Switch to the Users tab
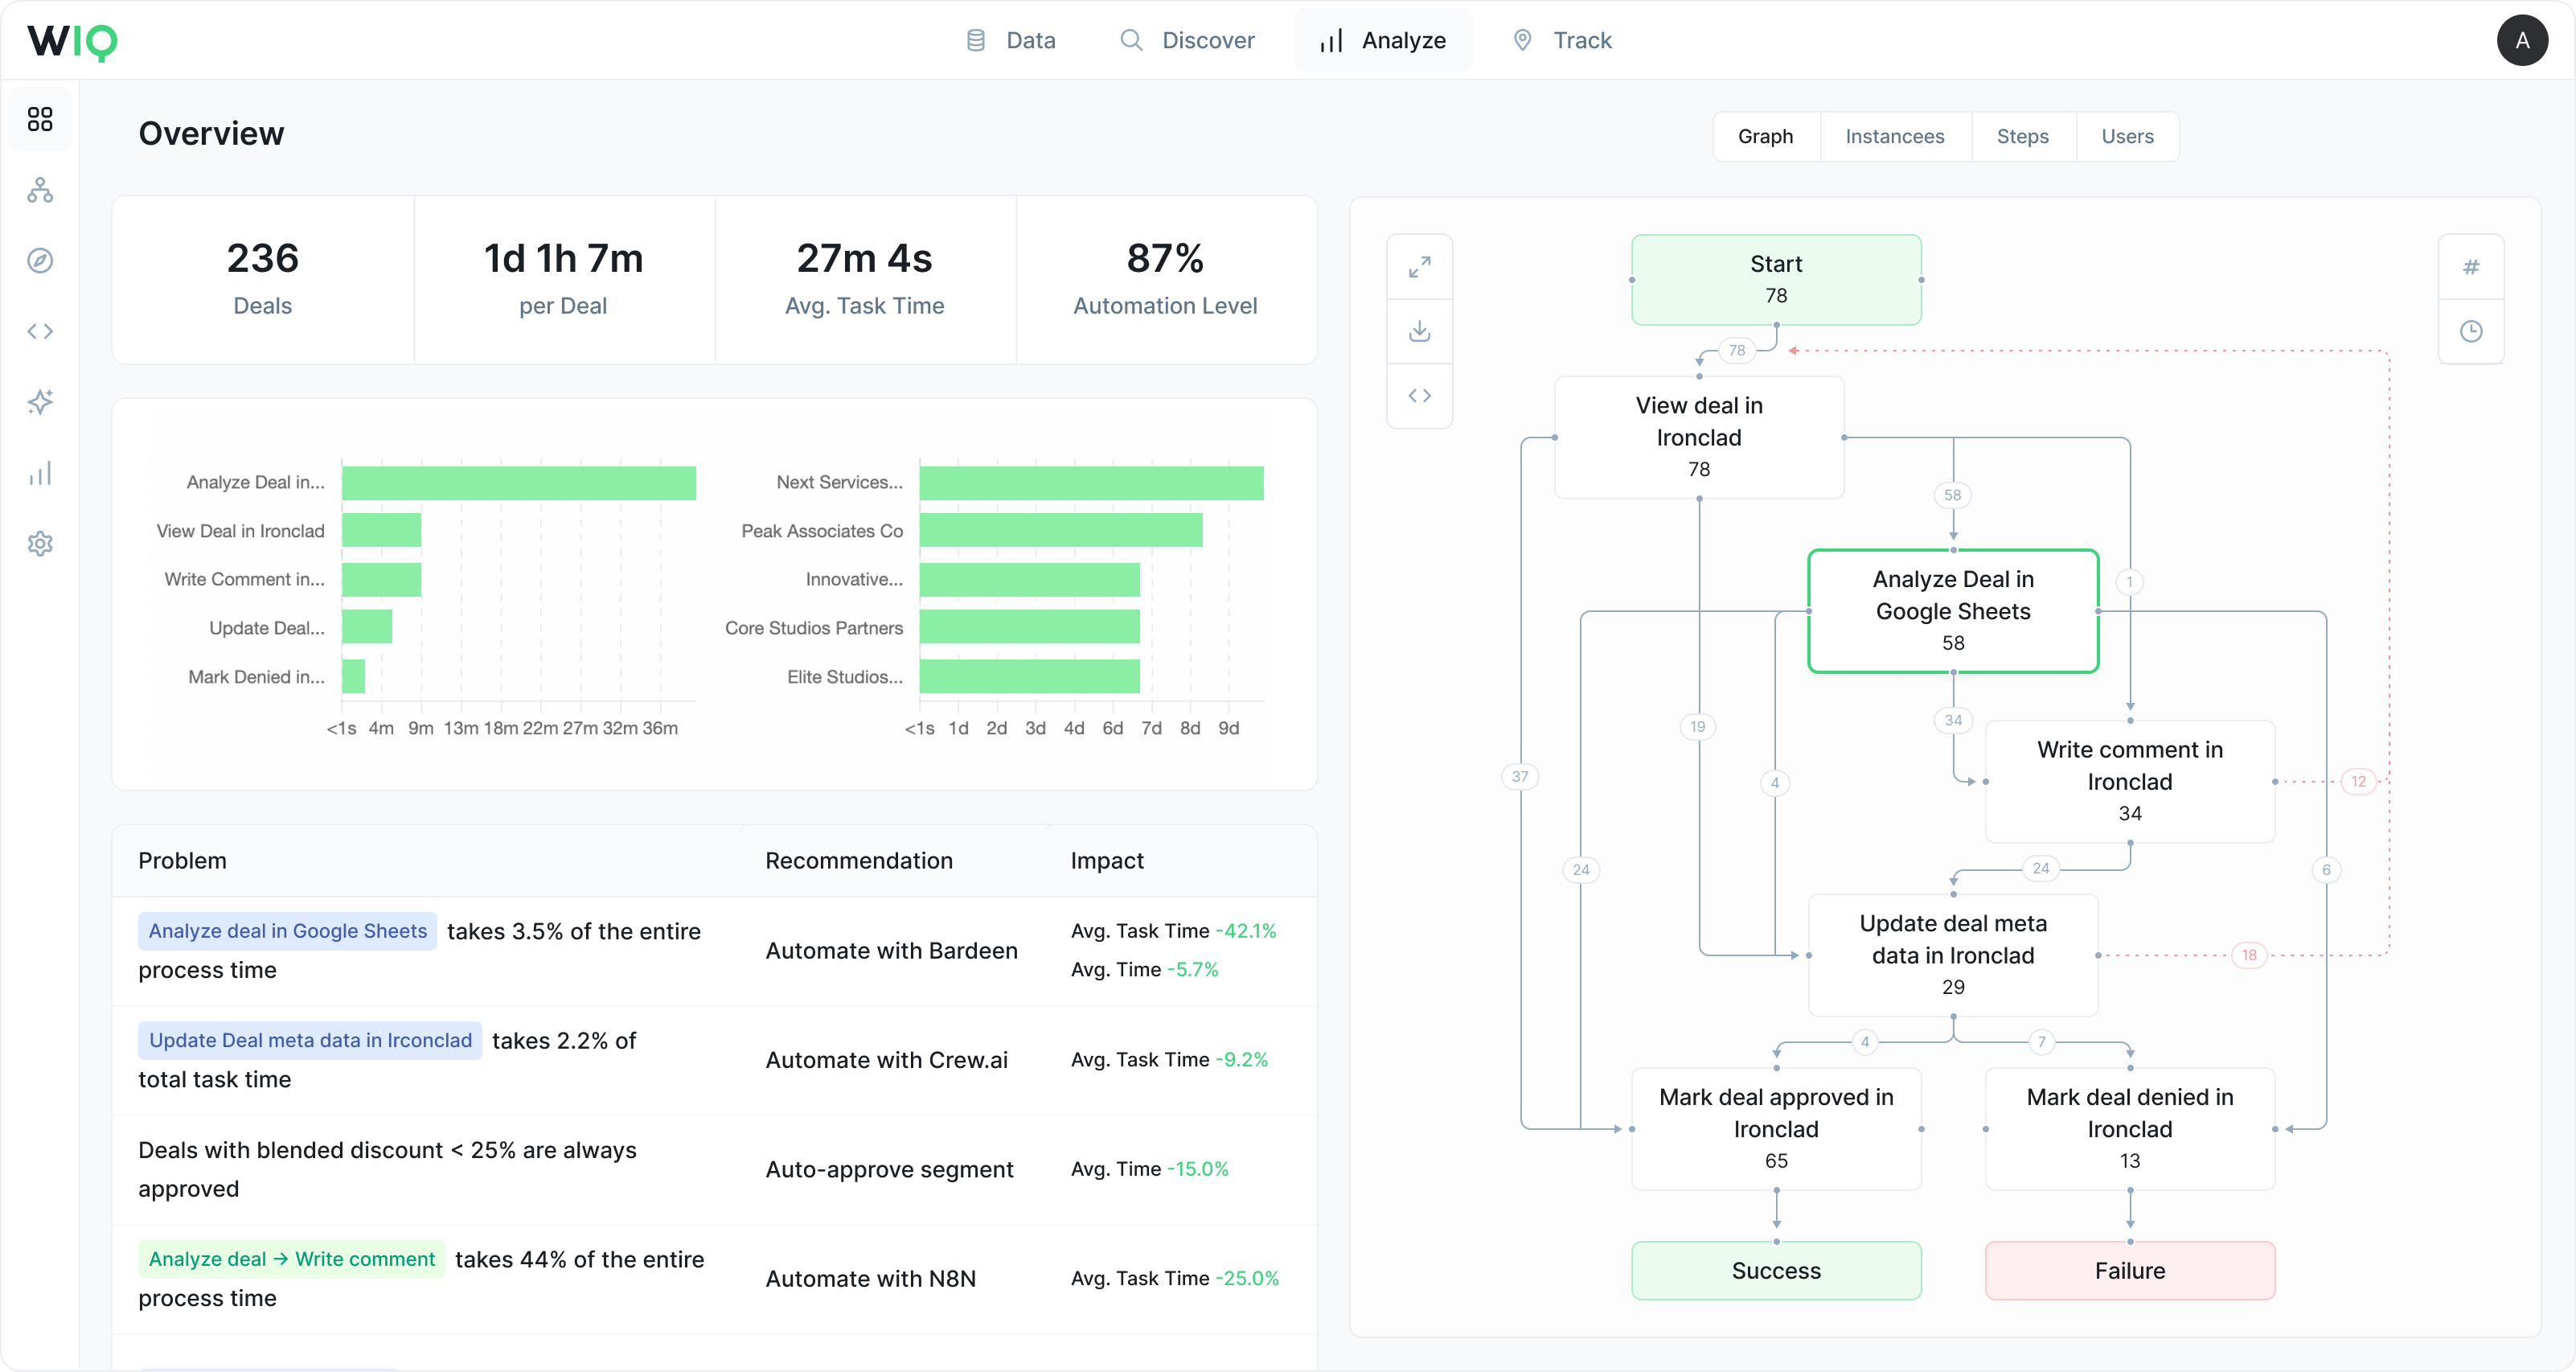The image size is (2576, 1372). point(2126,136)
